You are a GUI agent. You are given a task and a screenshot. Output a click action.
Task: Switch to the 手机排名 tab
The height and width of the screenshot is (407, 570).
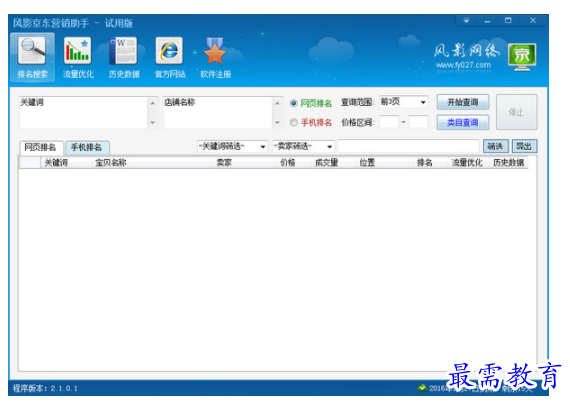[87, 147]
